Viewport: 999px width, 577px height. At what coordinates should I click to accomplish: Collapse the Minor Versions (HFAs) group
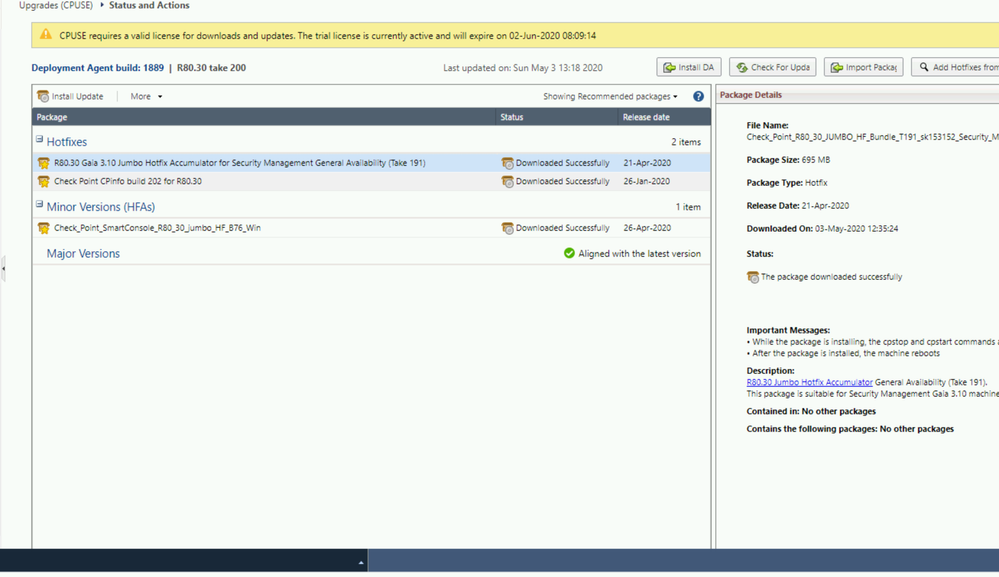40,205
